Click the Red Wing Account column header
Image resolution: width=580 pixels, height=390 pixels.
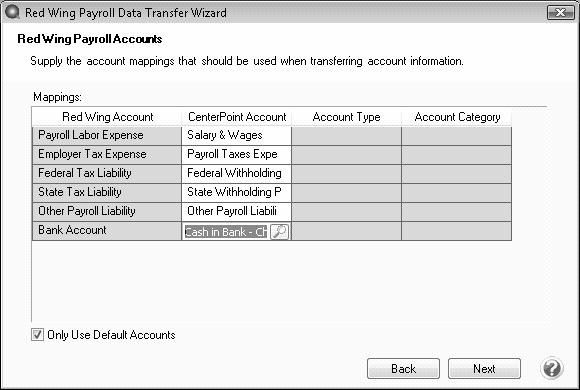click(107, 117)
